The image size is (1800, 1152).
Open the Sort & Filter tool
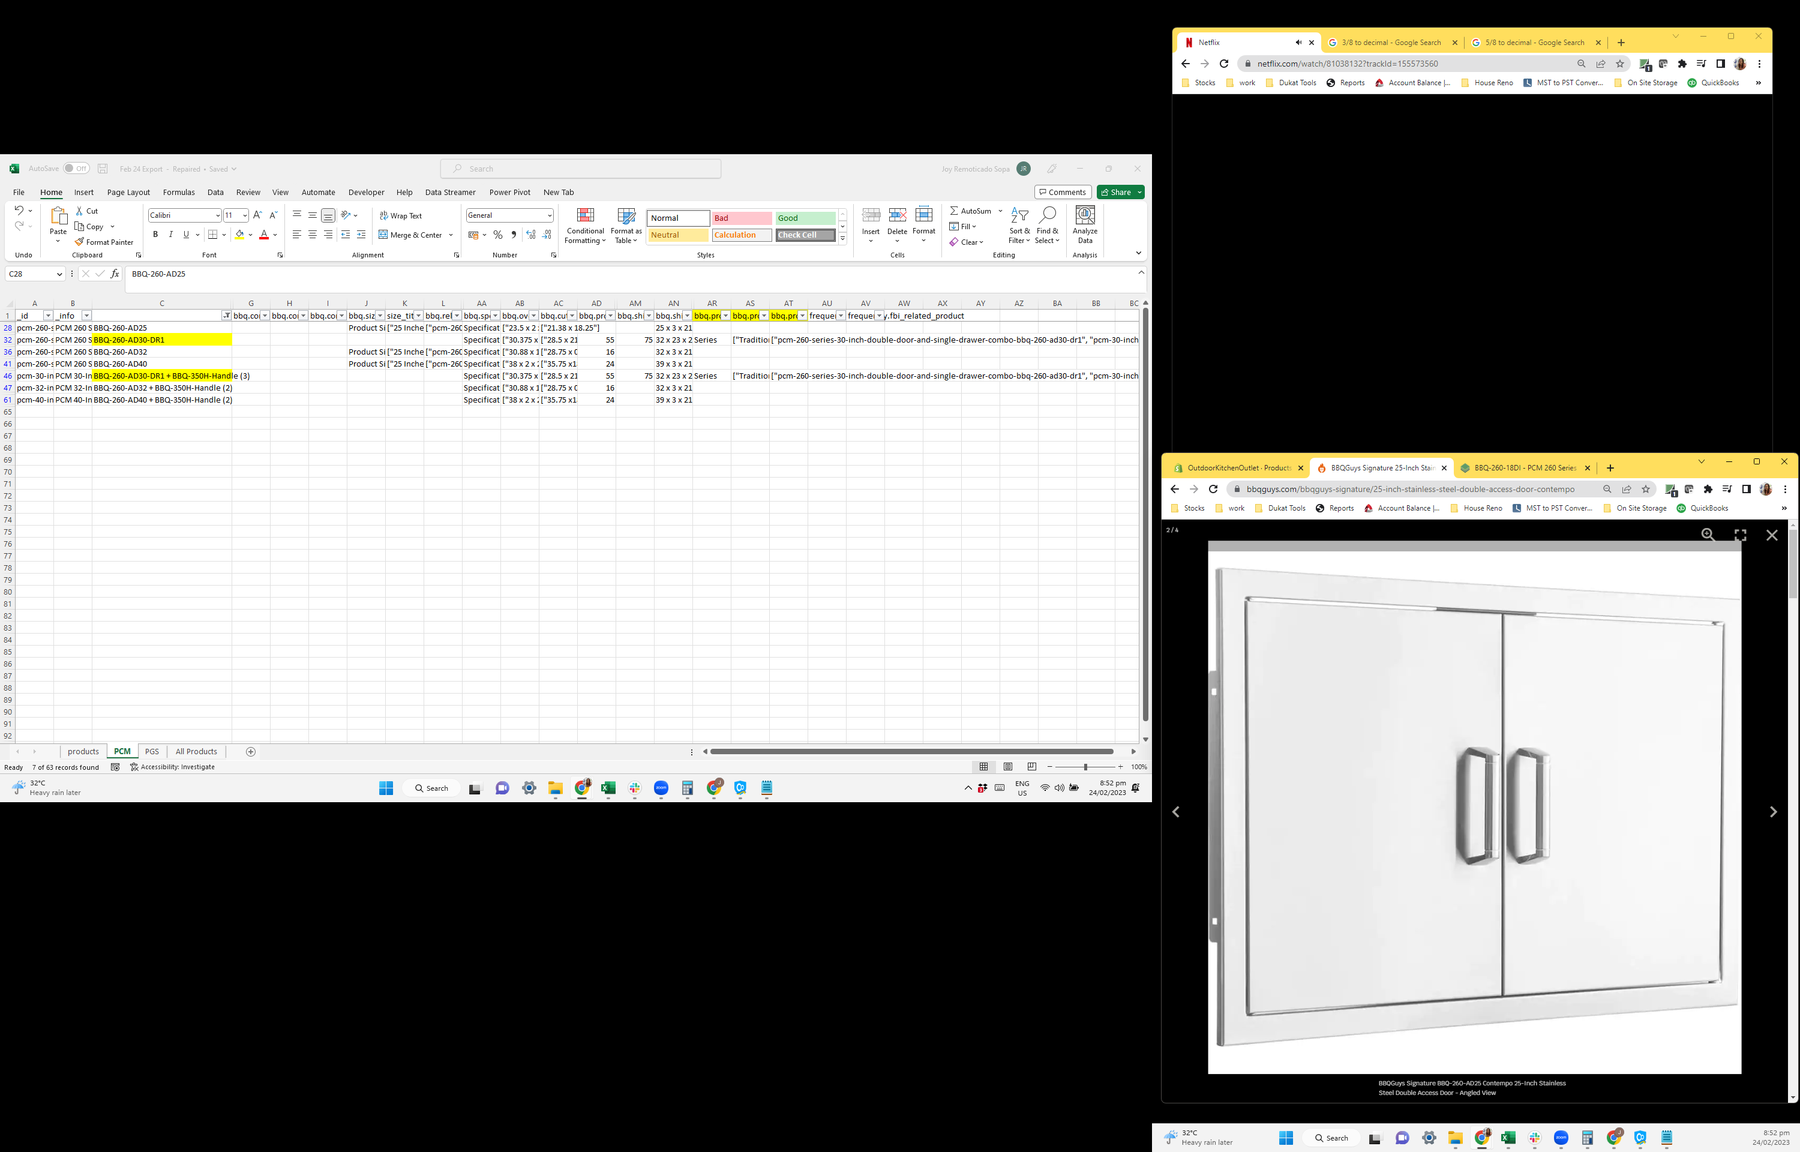(x=1019, y=226)
